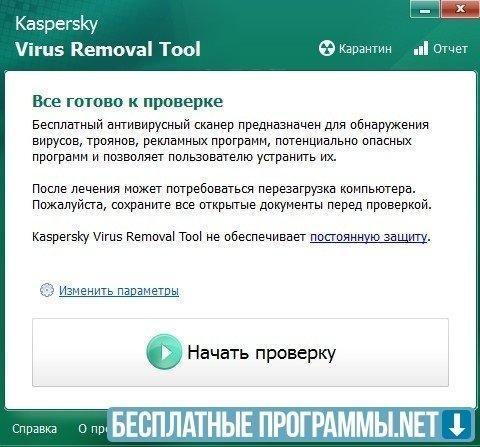Click the Kaspersky brand name in header
Screen dimensions: 480x447
pos(57,24)
